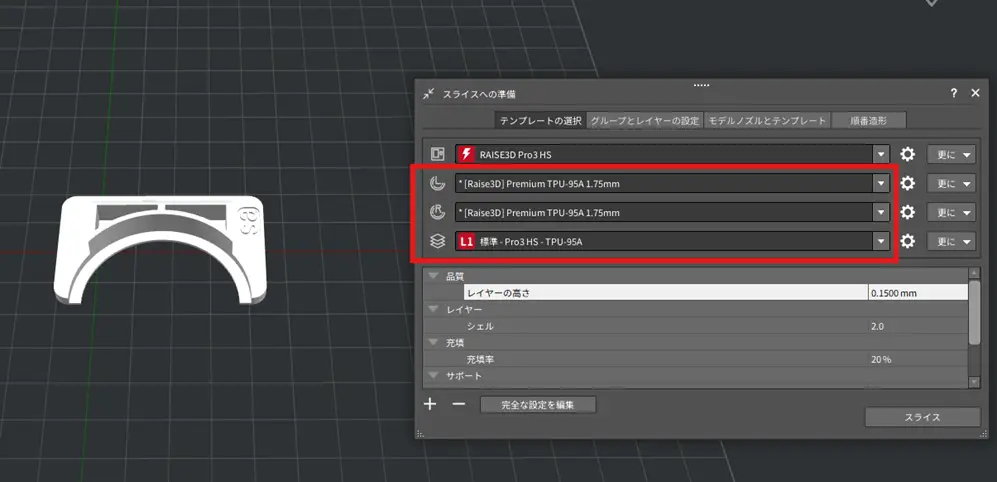Click the レイヤーの高さ value field 0.1500 mm
997x482 pixels.
(x=916, y=293)
